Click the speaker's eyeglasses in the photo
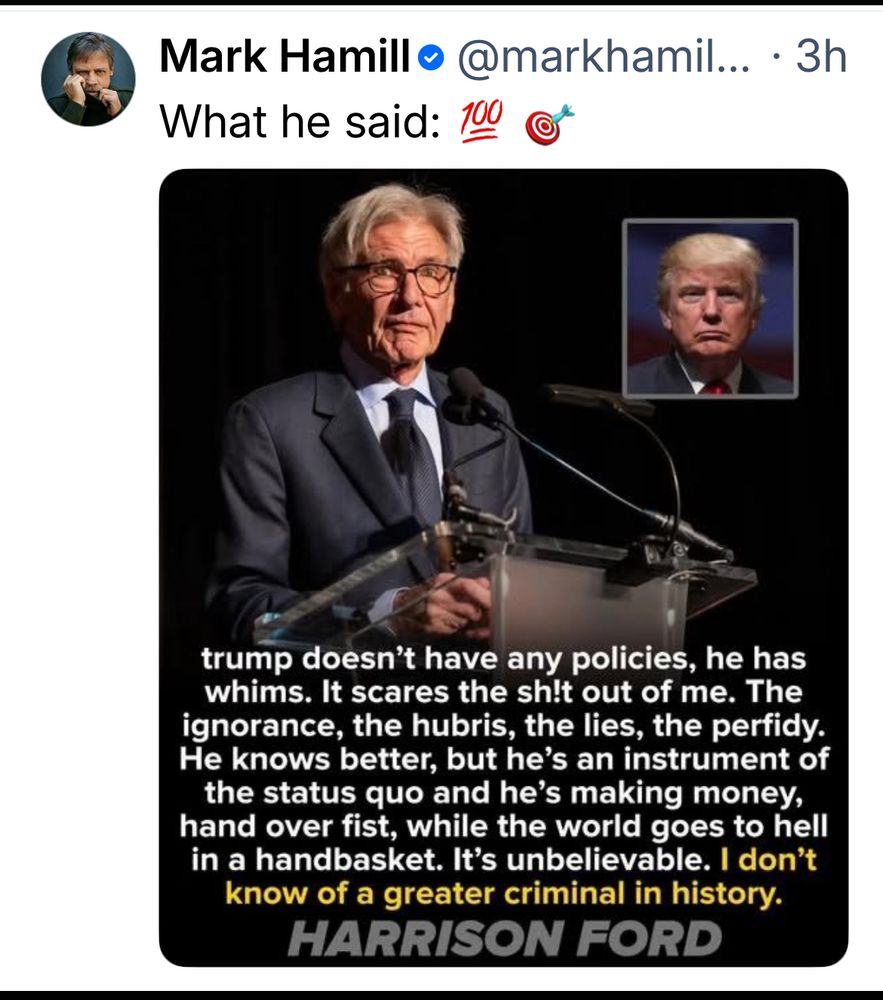The image size is (883, 1000). click(397, 278)
